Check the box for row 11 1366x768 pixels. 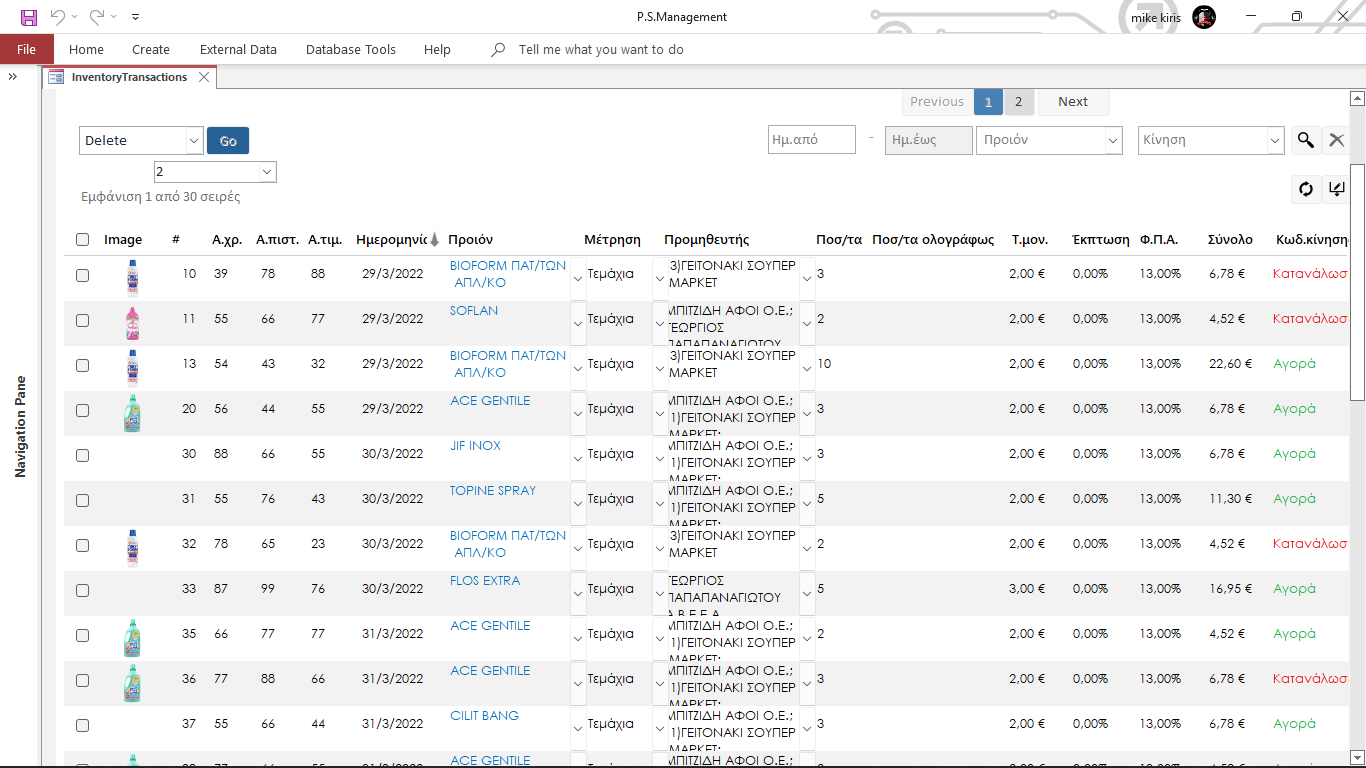tap(82, 320)
